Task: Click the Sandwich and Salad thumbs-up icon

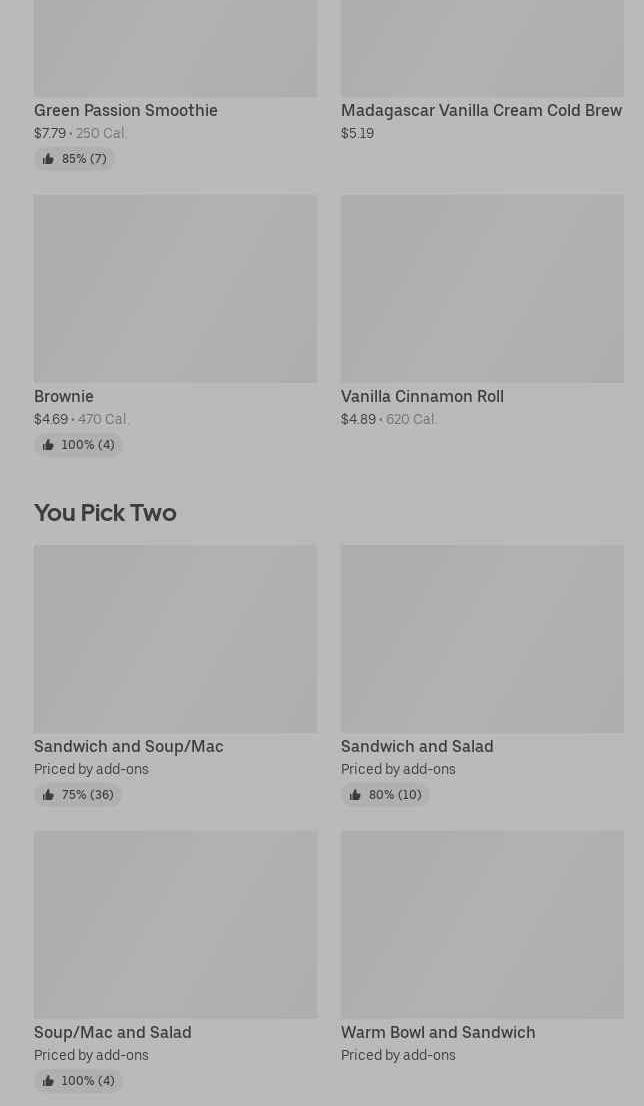Action: [355, 795]
